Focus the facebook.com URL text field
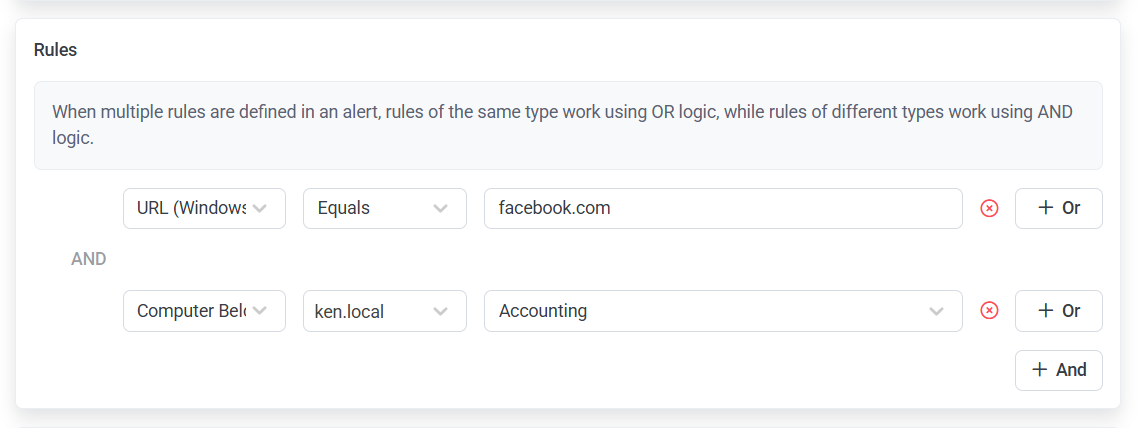Screen dimensions: 1138x428 [x=722, y=209]
